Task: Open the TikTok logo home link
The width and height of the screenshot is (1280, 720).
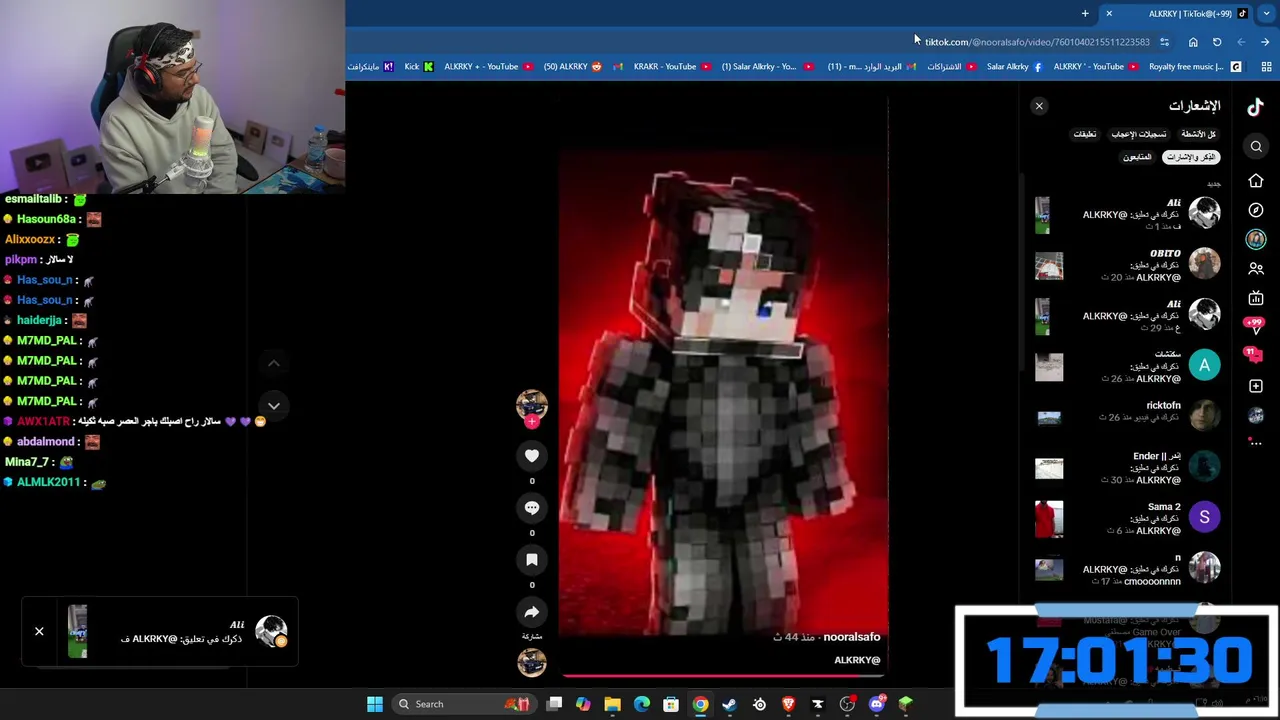Action: [x=1255, y=106]
